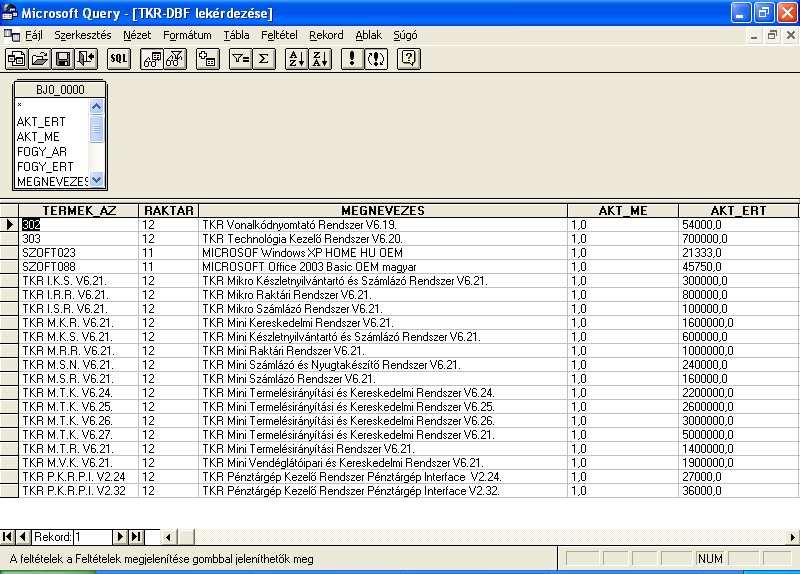Screen dimensions: 800x574
Task: Click the cell TKR I.K.S. V6.21.
Action: pos(79,281)
